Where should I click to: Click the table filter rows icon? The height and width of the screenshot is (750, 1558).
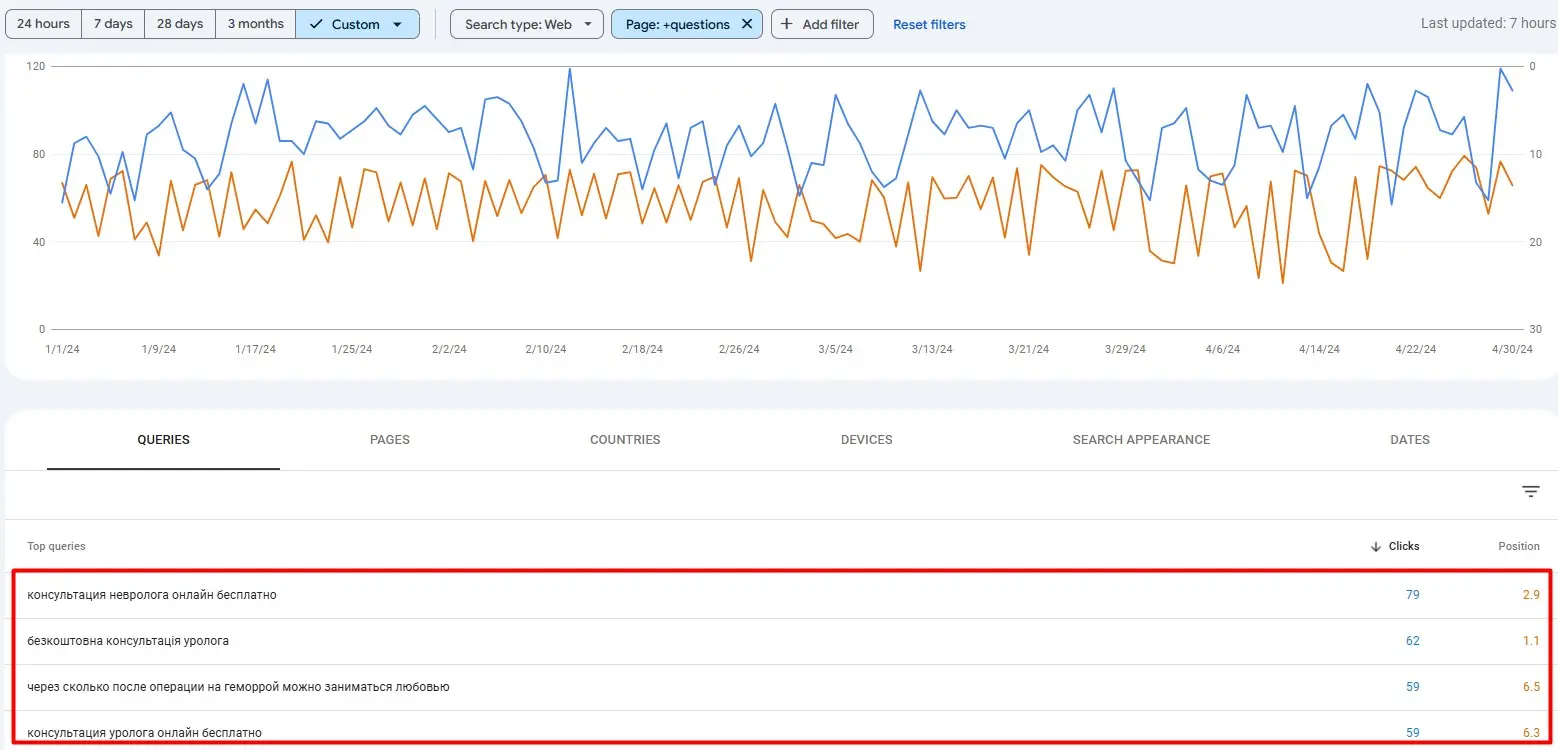pyautogui.click(x=1531, y=491)
